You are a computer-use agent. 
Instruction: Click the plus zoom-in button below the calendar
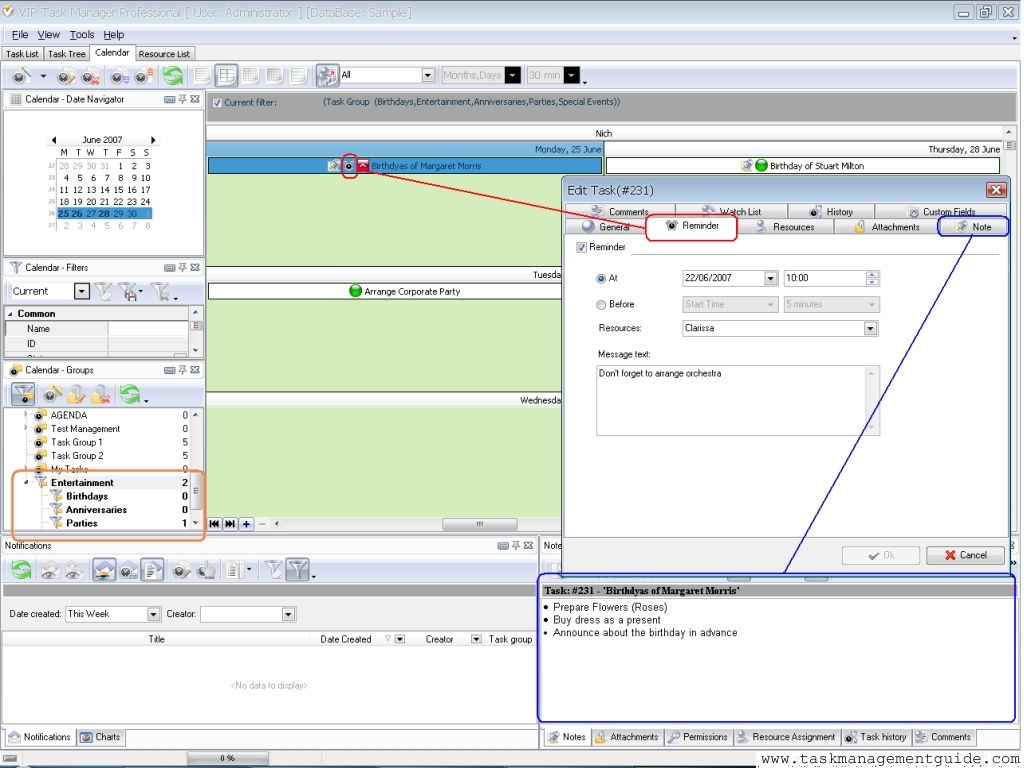pyautogui.click(x=246, y=524)
